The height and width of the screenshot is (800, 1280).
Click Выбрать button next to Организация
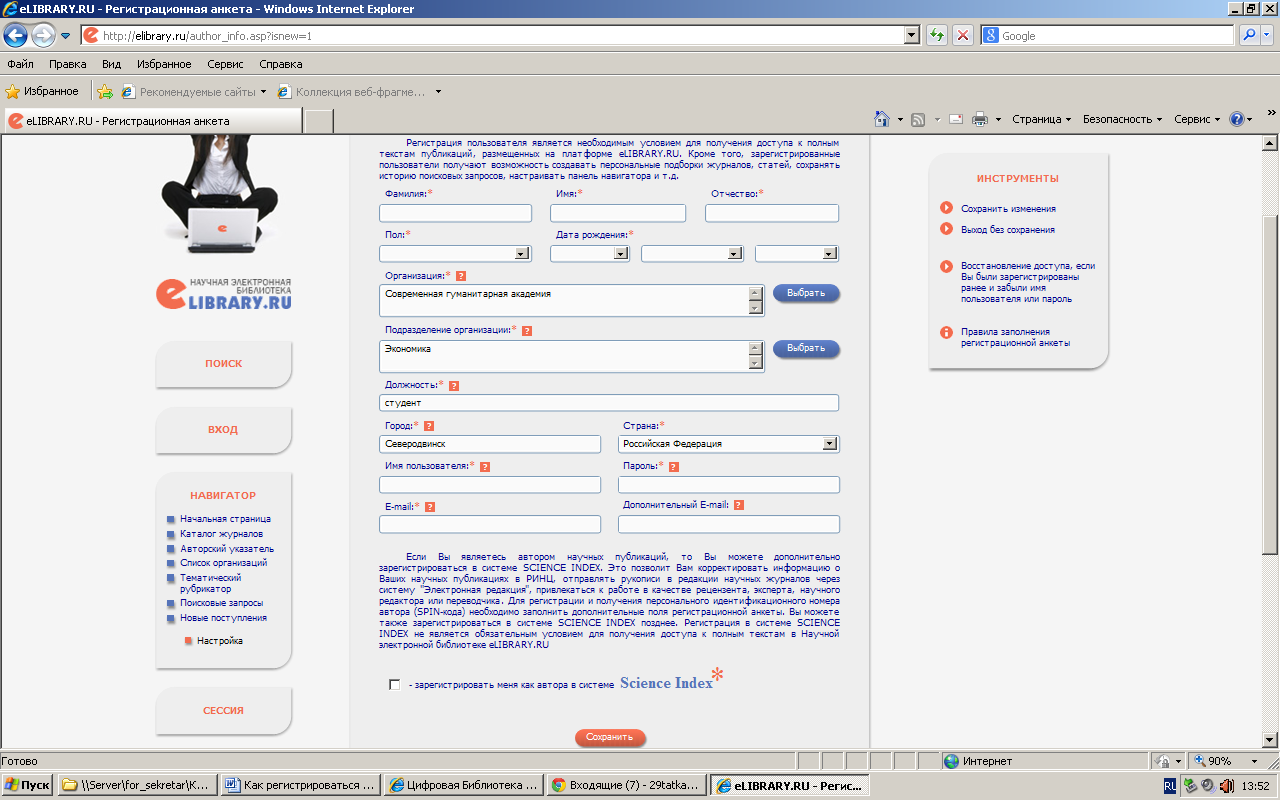coord(806,293)
